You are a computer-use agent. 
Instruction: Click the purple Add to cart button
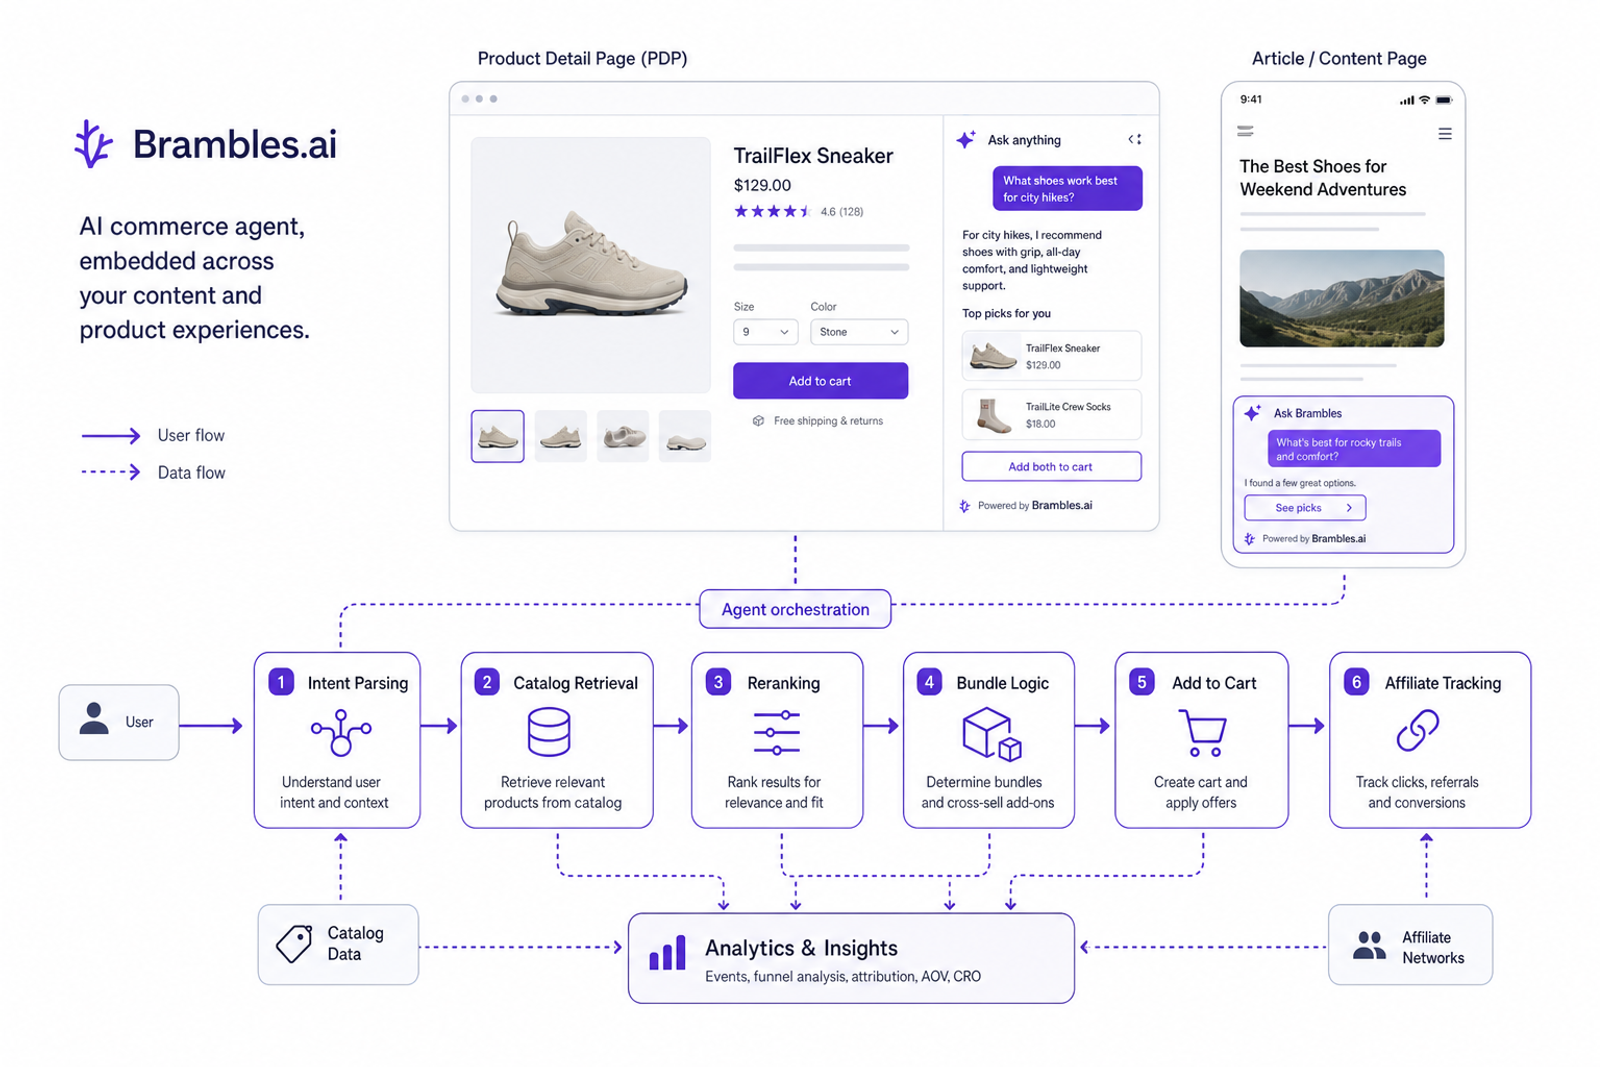click(x=820, y=381)
